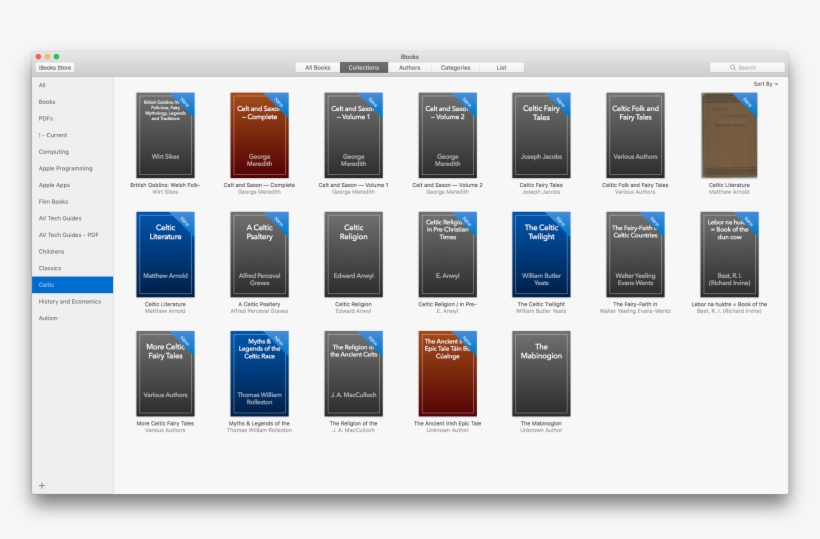820x539 pixels.
Task: Add a new collection with plus button
Action: (x=42, y=486)
